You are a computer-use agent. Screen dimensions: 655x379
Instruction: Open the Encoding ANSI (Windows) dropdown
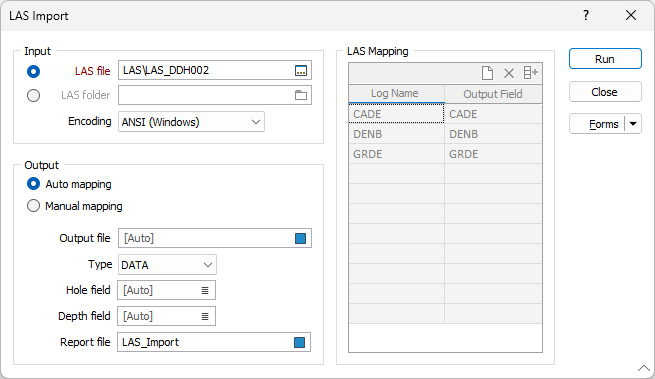click(191, 122)
